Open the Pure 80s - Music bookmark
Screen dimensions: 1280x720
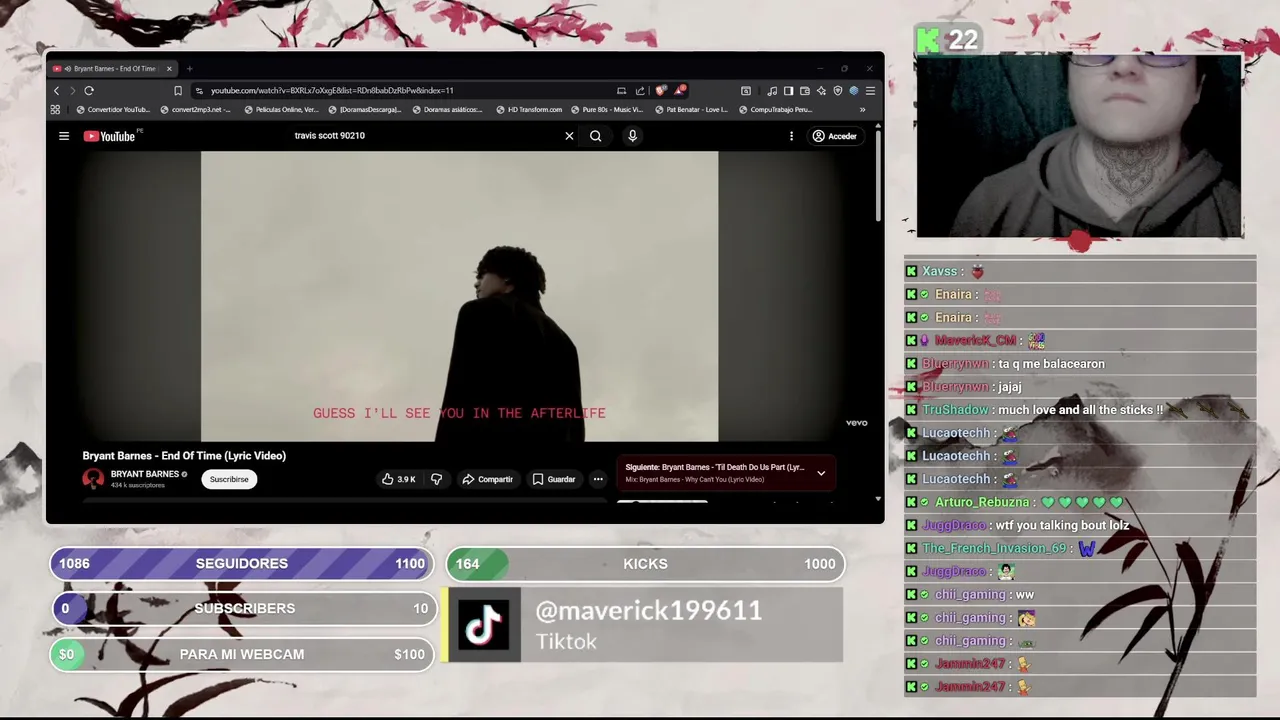[607, 110]
